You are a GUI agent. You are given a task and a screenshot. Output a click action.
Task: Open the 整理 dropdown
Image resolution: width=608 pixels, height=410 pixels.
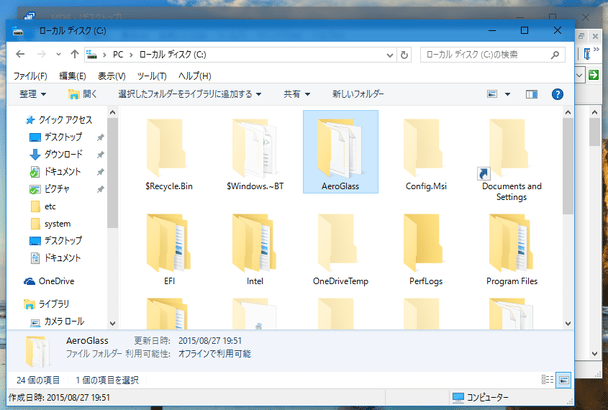33,94
